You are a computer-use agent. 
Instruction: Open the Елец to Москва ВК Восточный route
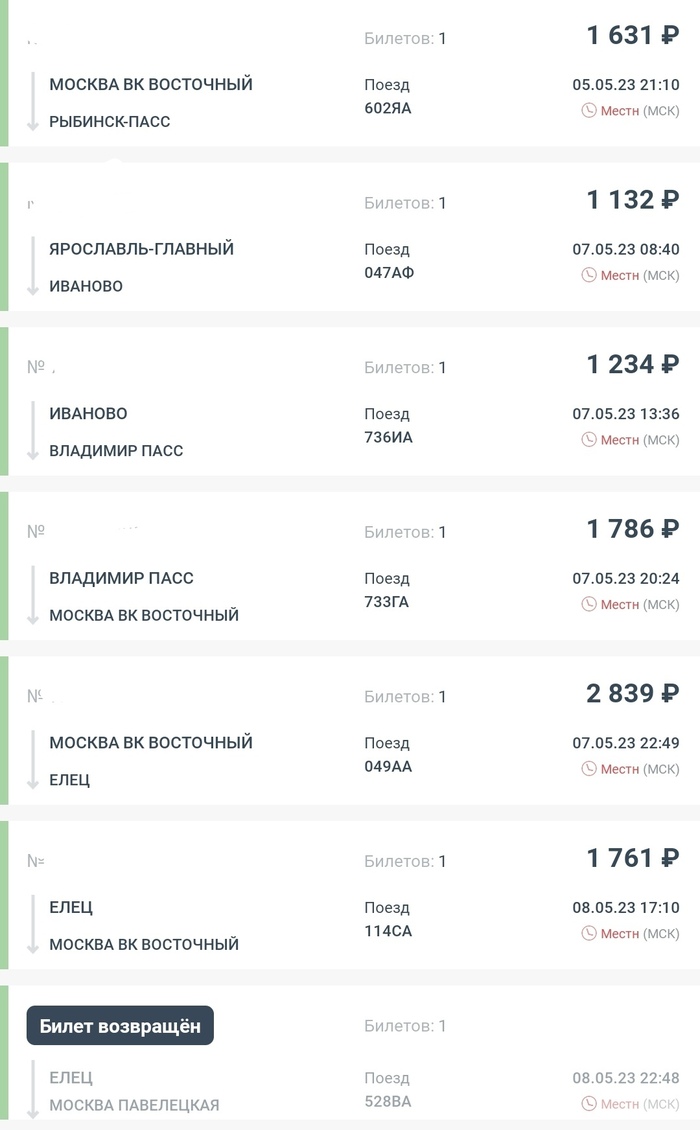coord(144,926)
